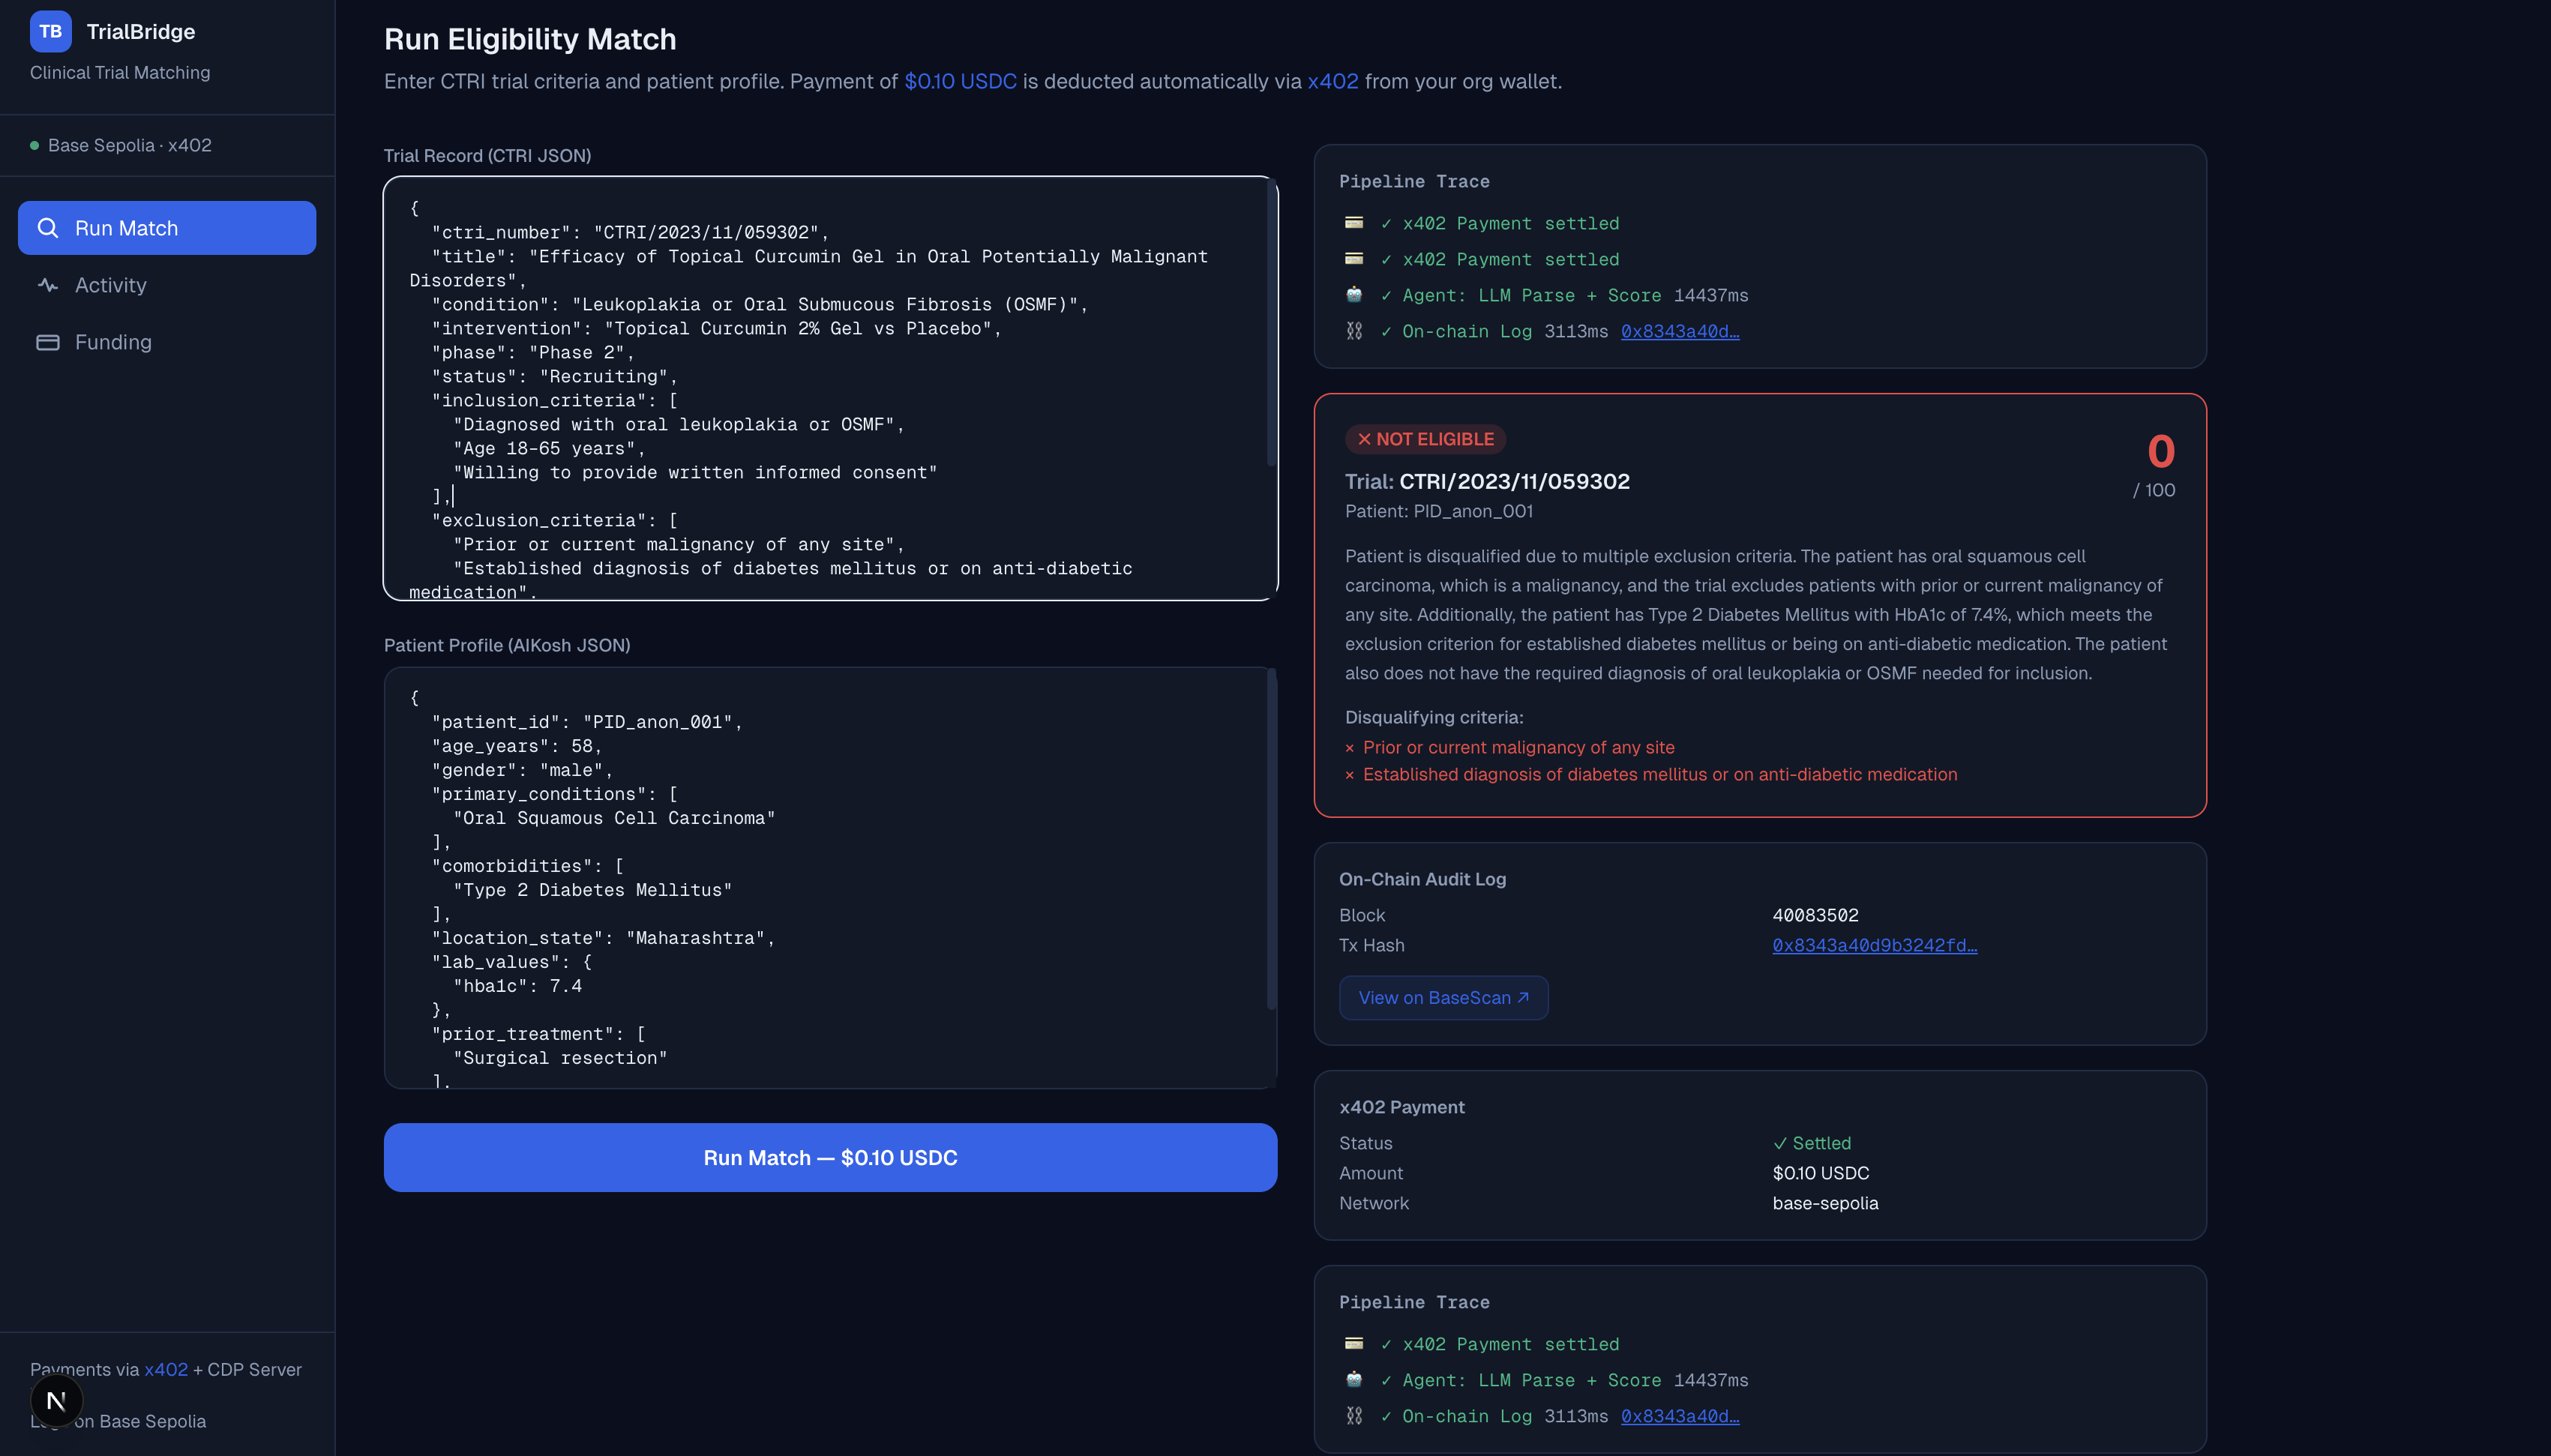Image resolution: width=2551 pixels, height=1456 pixels.
Task: Click the Next.js N badge icon
Action: coord(56,1400)
